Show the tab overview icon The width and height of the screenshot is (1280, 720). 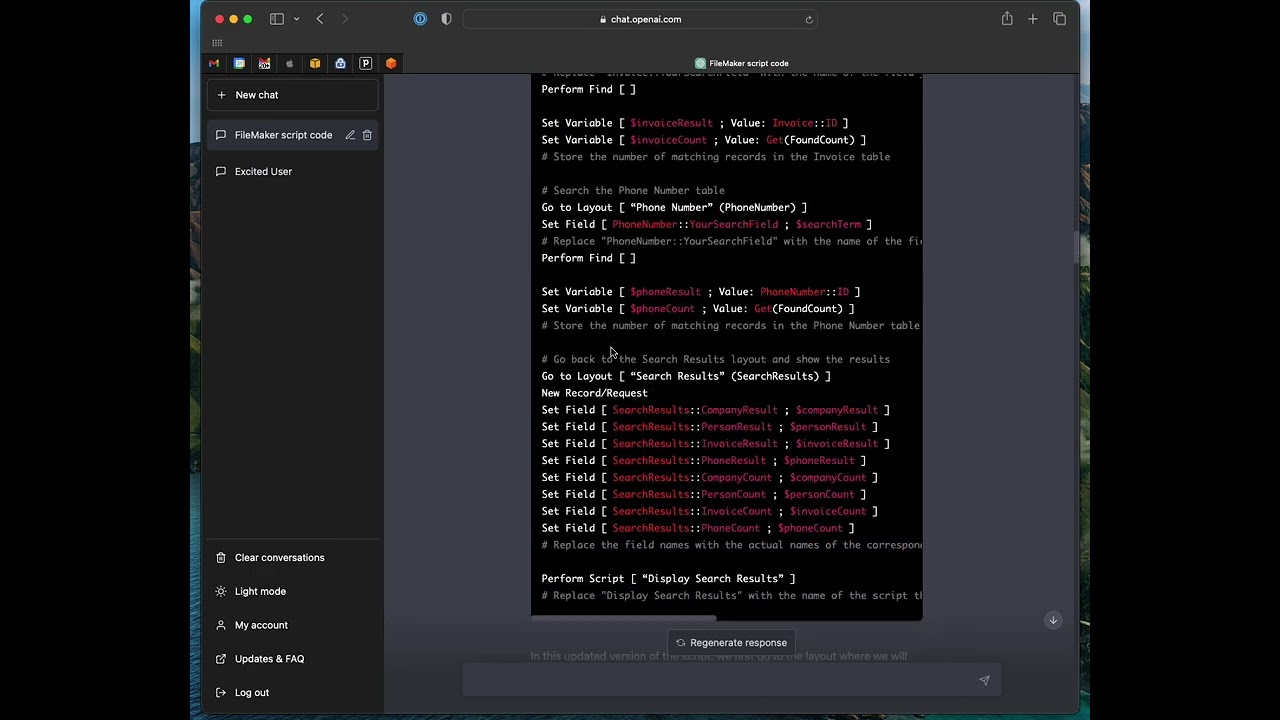[x=1060, y=19]
